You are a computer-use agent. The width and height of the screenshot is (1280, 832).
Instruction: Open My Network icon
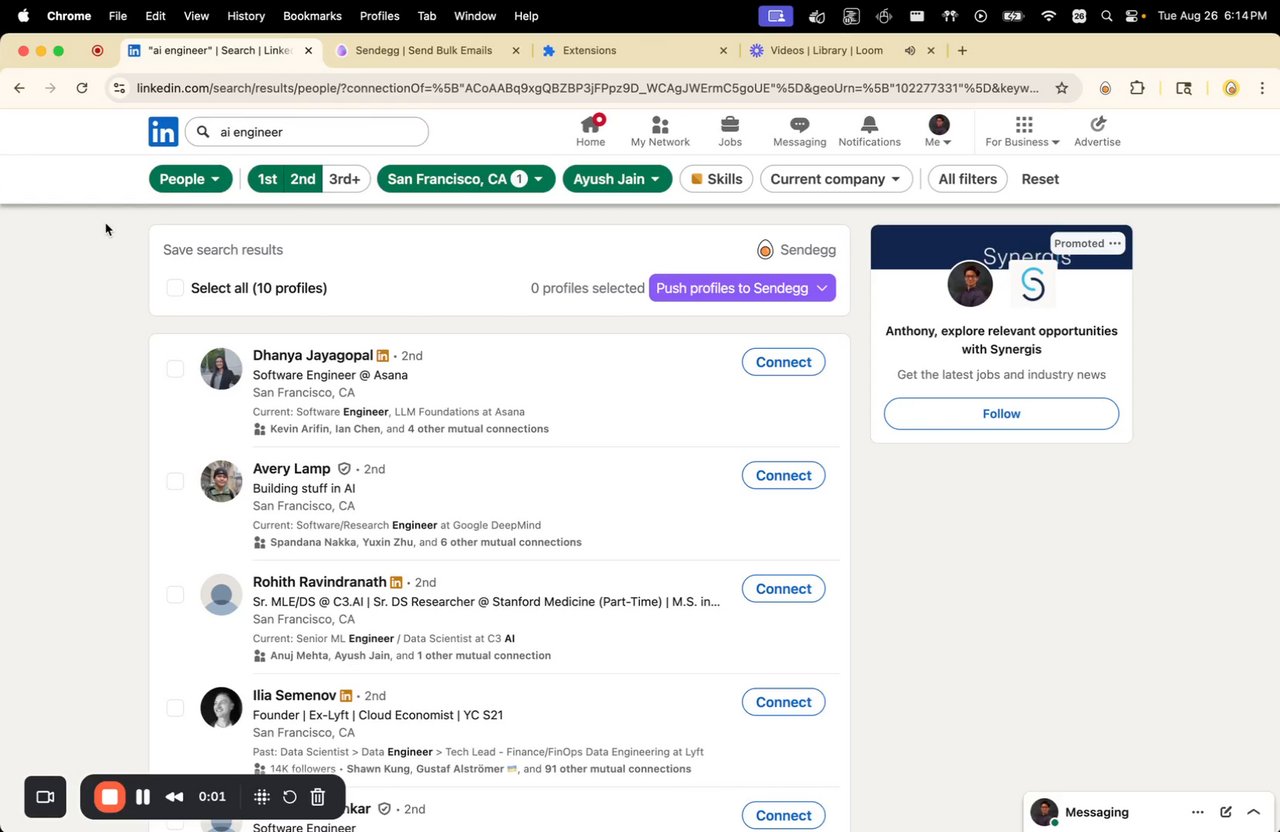[x=659, y=125]
